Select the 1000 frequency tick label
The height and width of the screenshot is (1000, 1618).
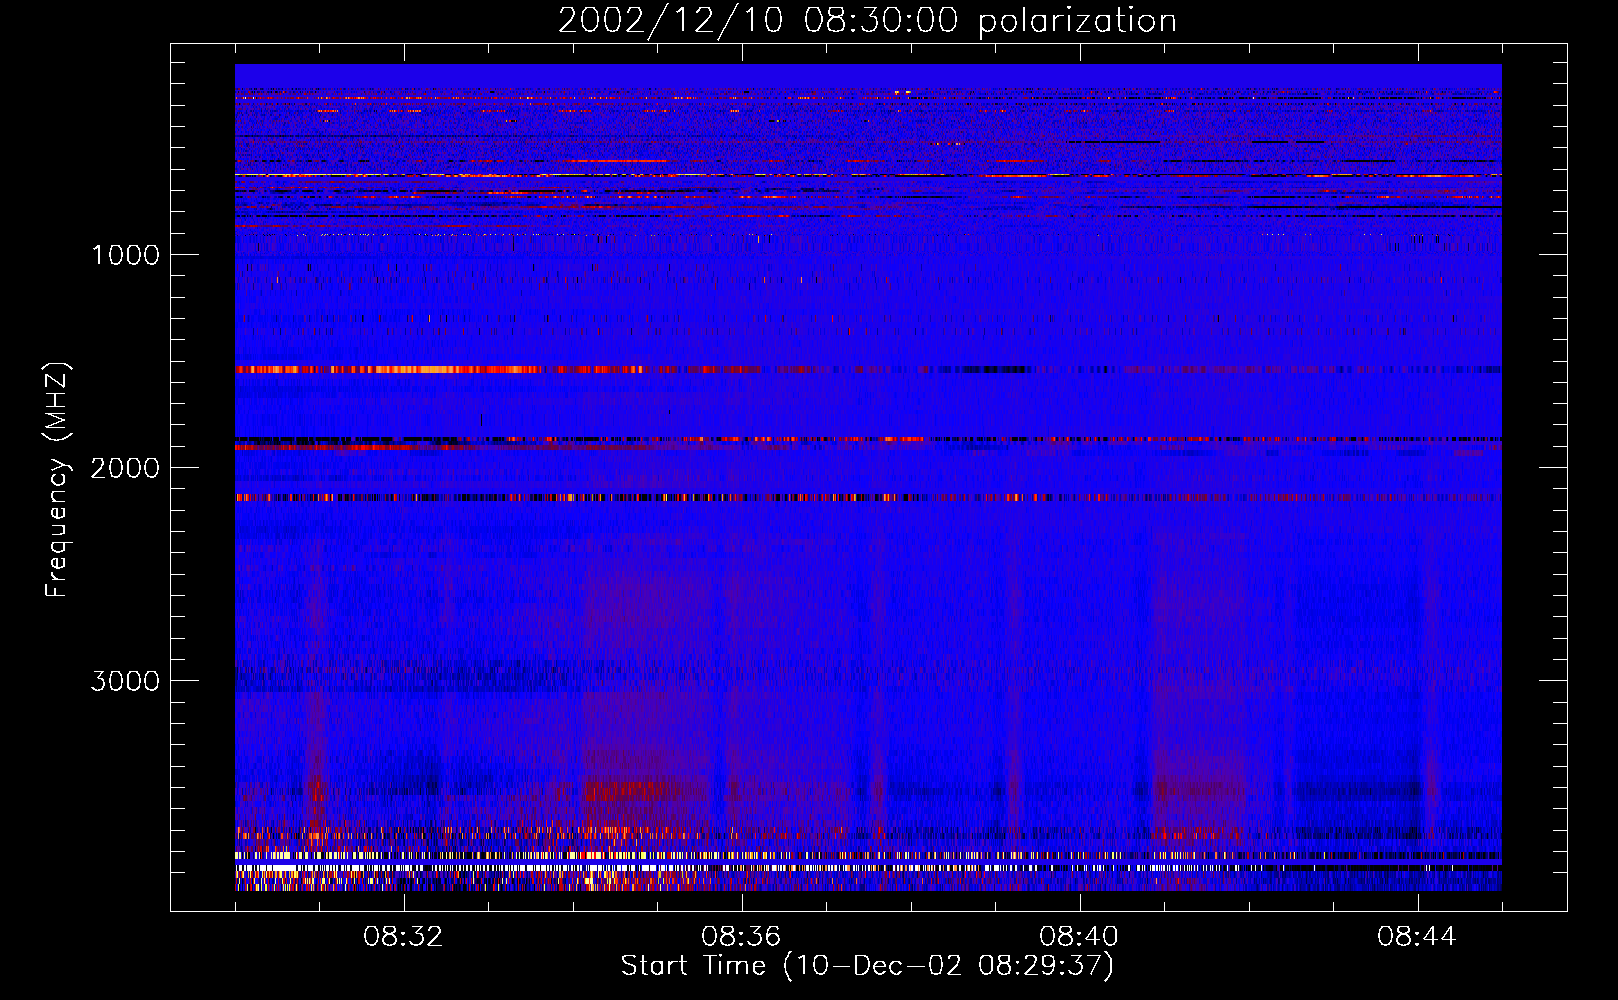[x=125, y=255]
